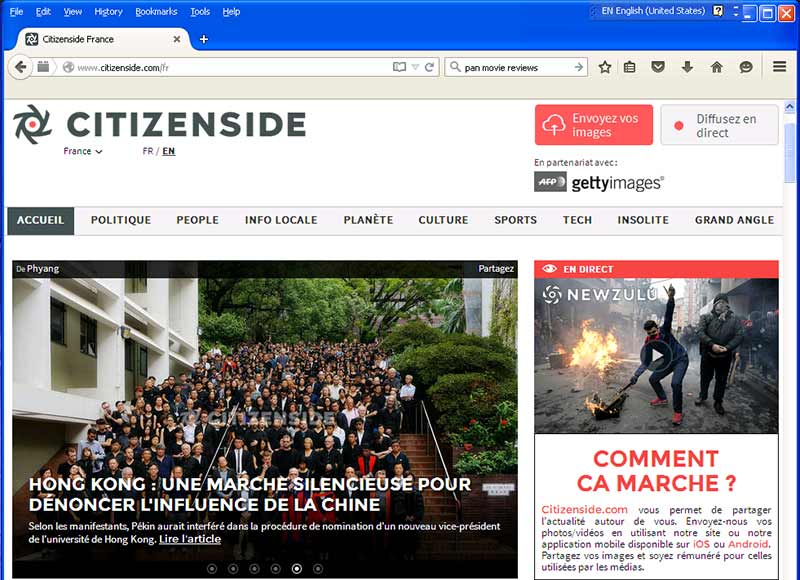Click the search magnifier icon
The height and width of the screenshot is (580, 800).
455,67
